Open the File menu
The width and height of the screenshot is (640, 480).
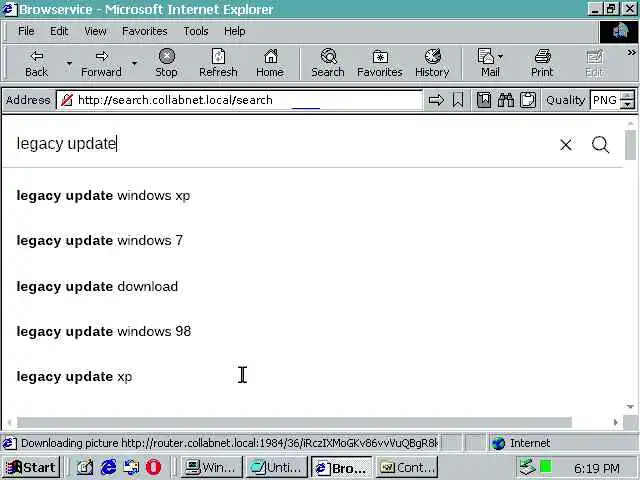[x=26, y=31]
